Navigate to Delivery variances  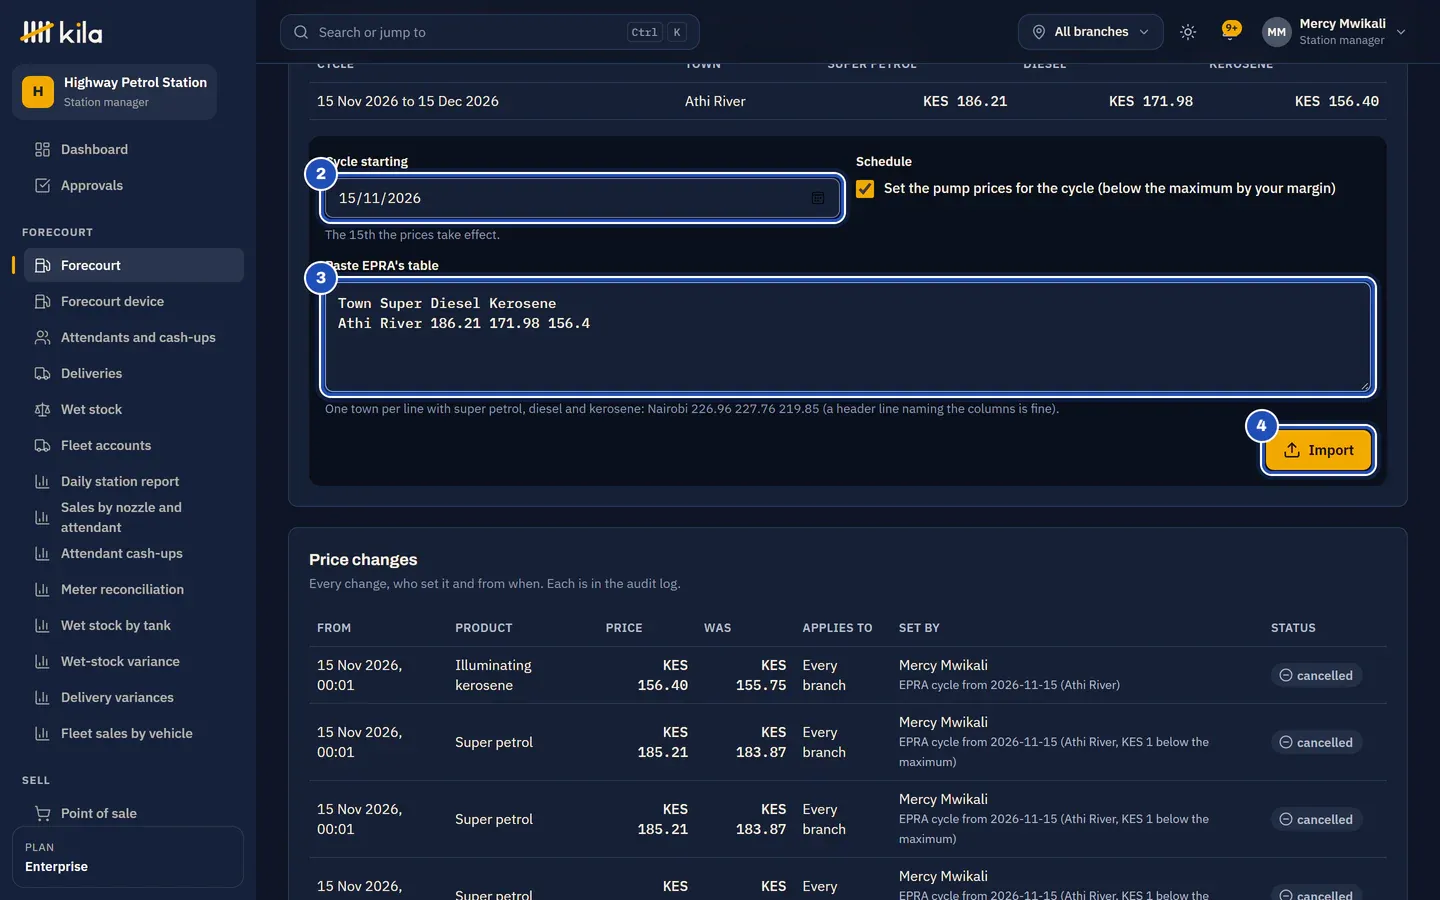pyautogui.click(x=134, y=697)
